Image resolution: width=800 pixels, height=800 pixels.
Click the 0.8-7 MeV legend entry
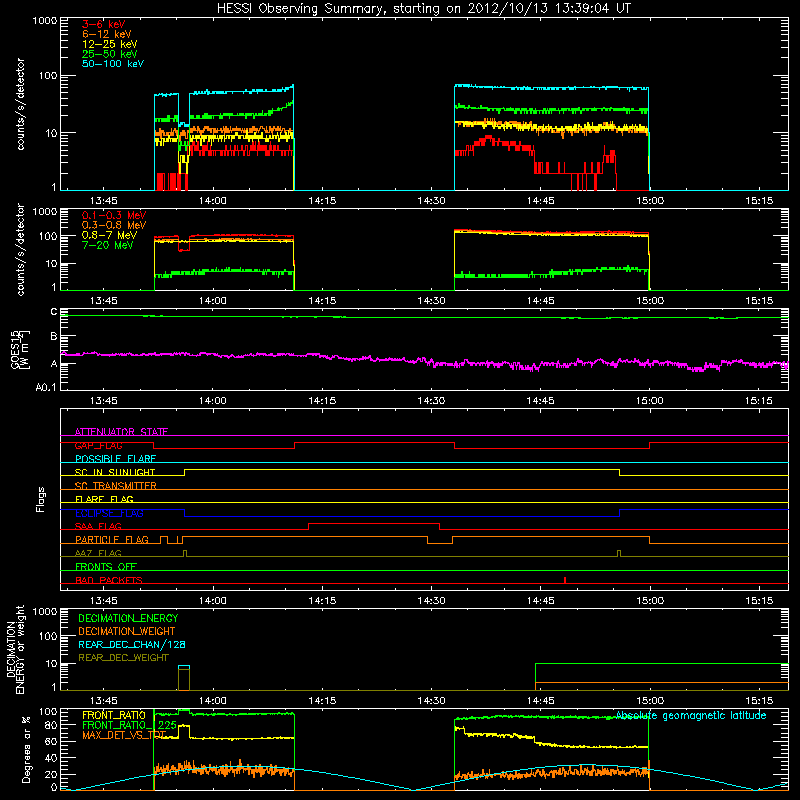(x=110, y=235)
